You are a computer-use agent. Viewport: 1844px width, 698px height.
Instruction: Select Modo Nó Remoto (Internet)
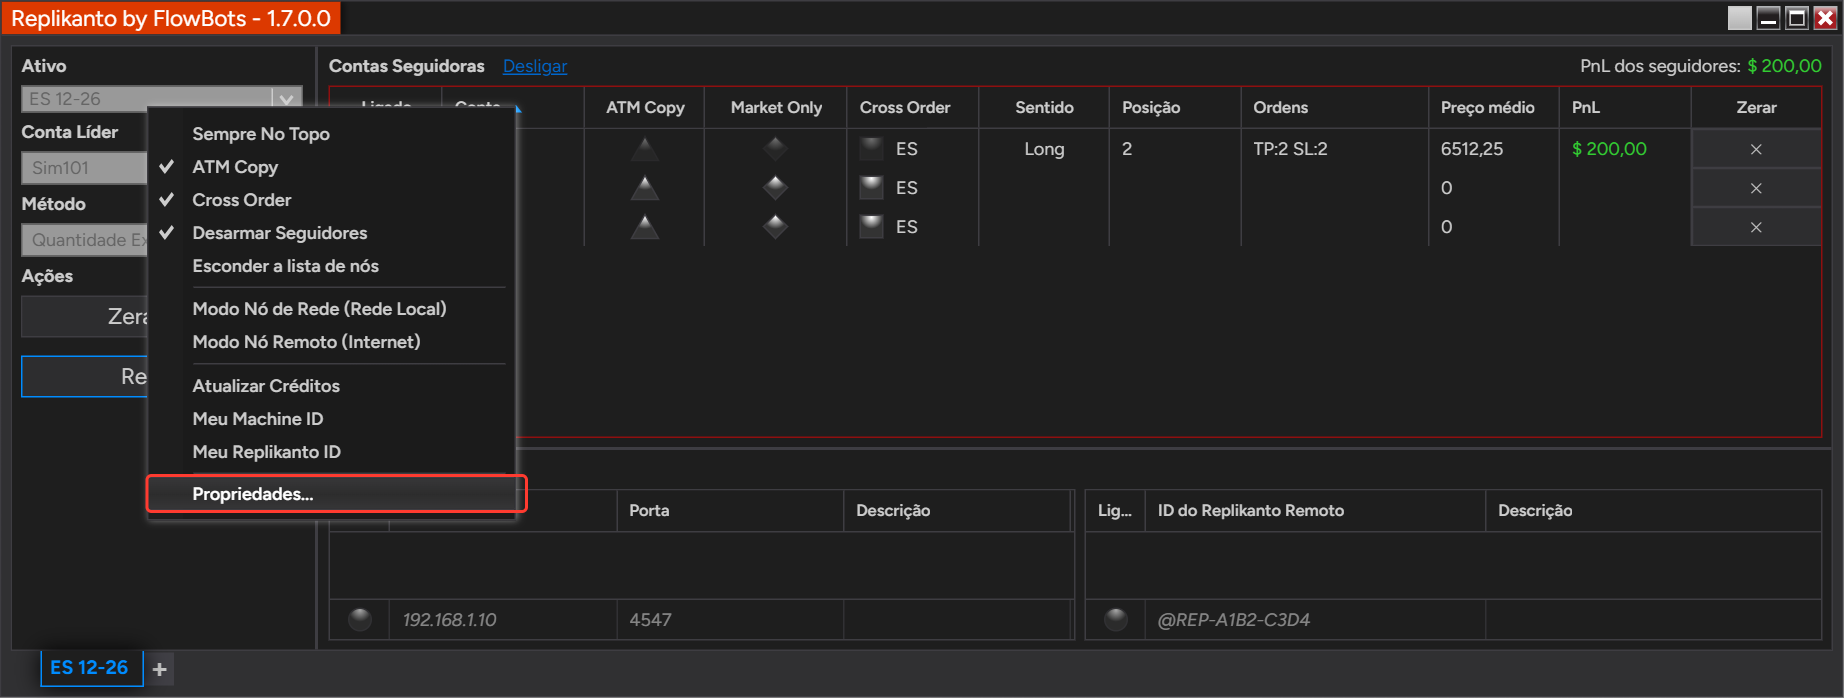pyautogui.click(x=331, y=342)
